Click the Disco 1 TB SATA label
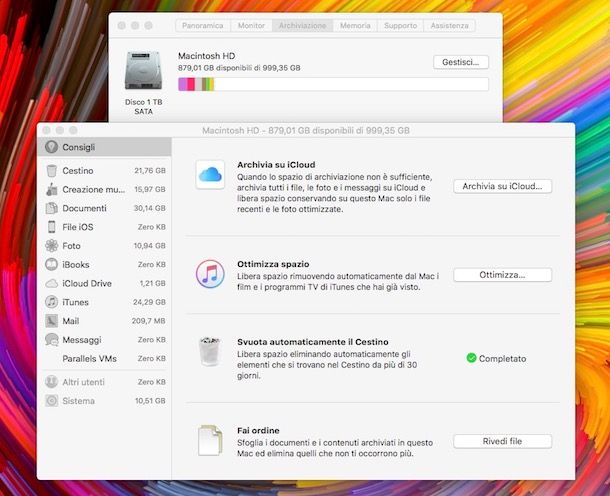 (x=144, y=107)
